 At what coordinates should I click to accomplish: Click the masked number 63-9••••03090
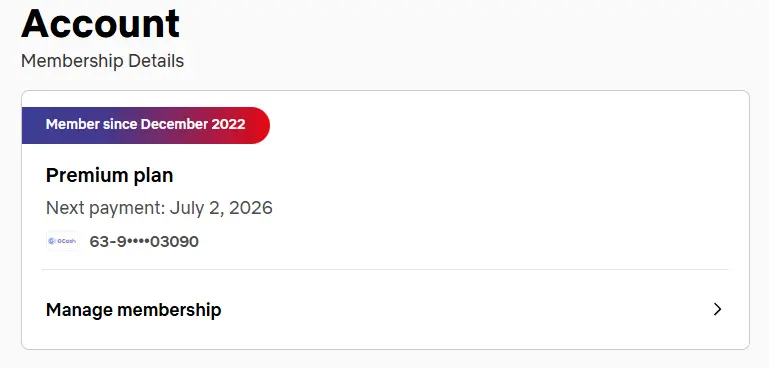coord(144,241)
